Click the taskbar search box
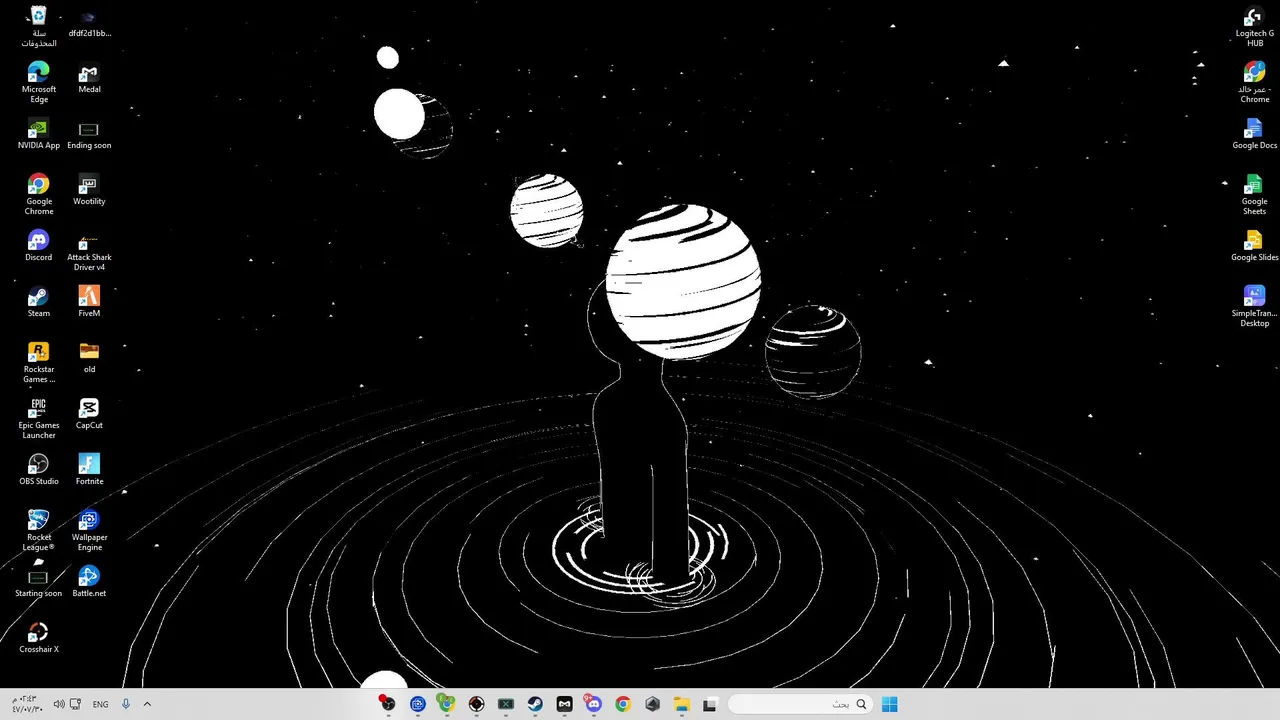Viewport: 1280px width, 720px height. [799, 704]
